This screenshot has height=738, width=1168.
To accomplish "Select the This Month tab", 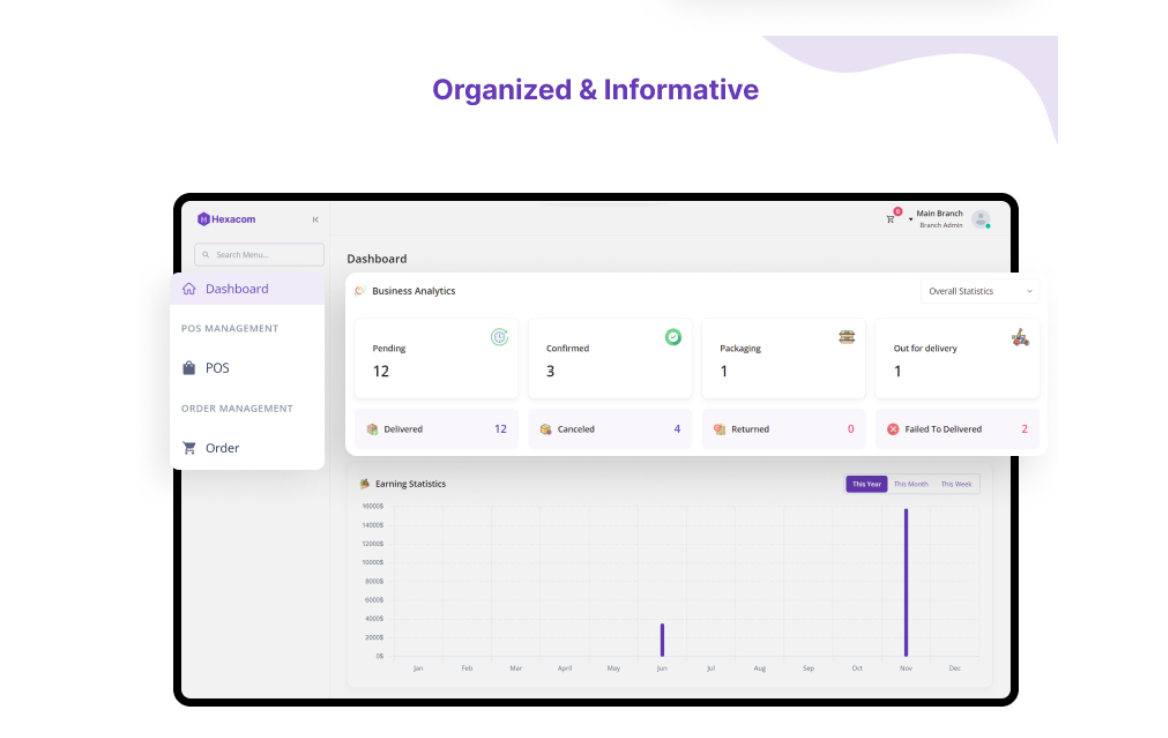I will pos(910,483).
